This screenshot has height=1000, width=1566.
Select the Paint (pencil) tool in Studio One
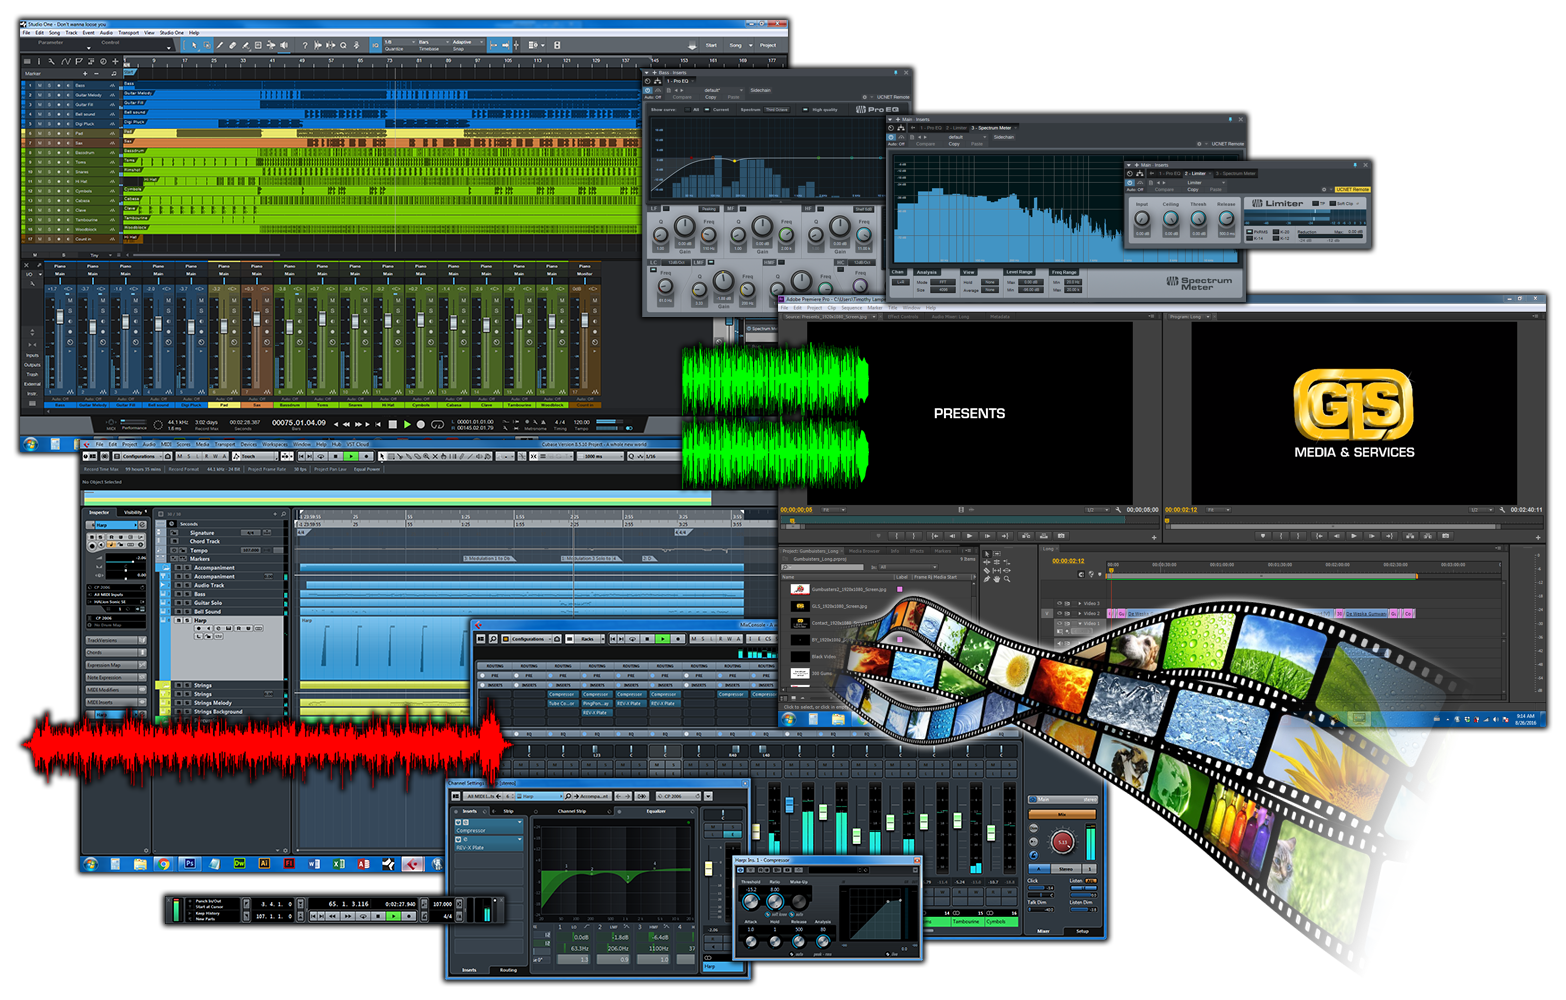(x=220, y=45)
